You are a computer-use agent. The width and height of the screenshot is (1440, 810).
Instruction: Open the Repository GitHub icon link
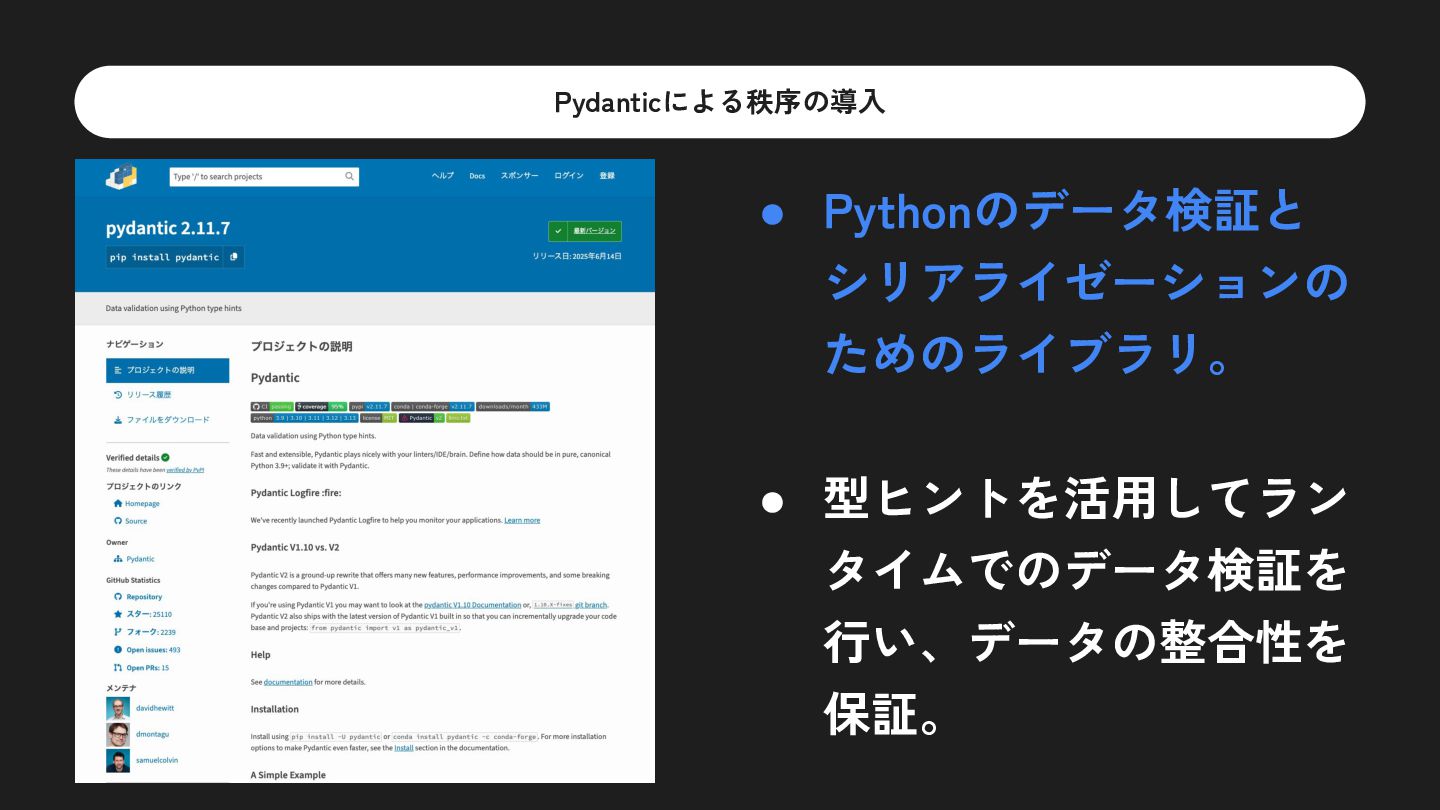click(x=118, y=597)
